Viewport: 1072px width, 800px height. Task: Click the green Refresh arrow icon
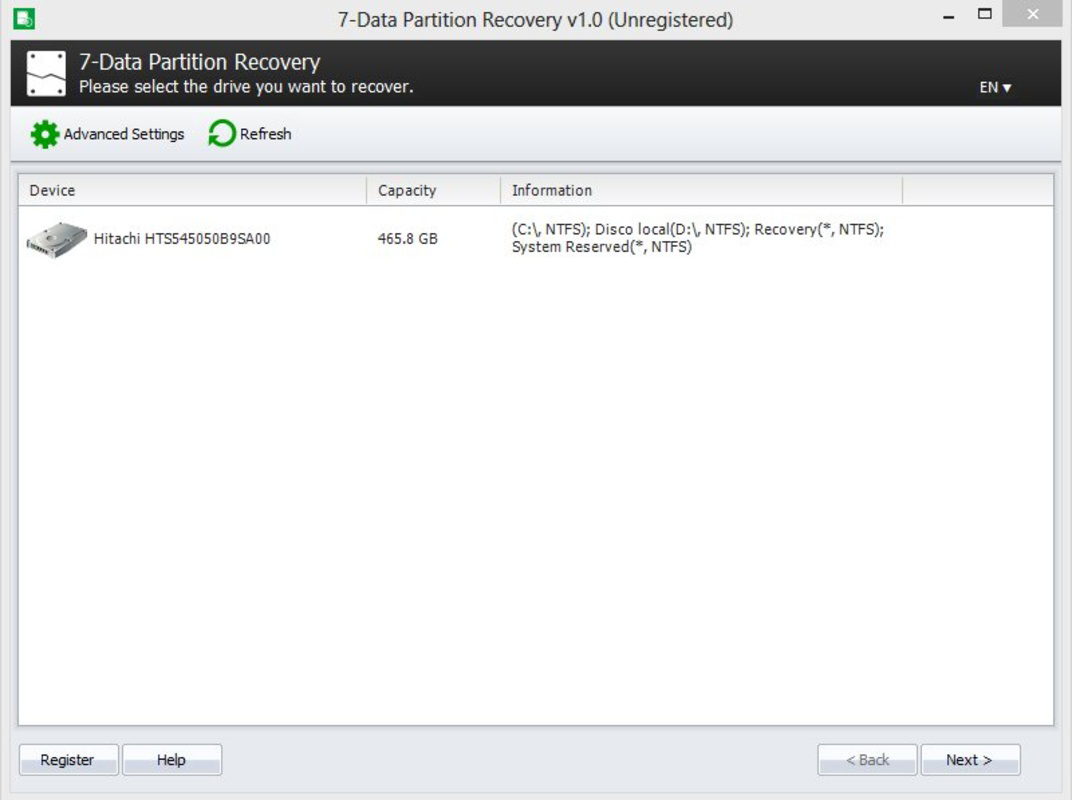click(222, 133)
